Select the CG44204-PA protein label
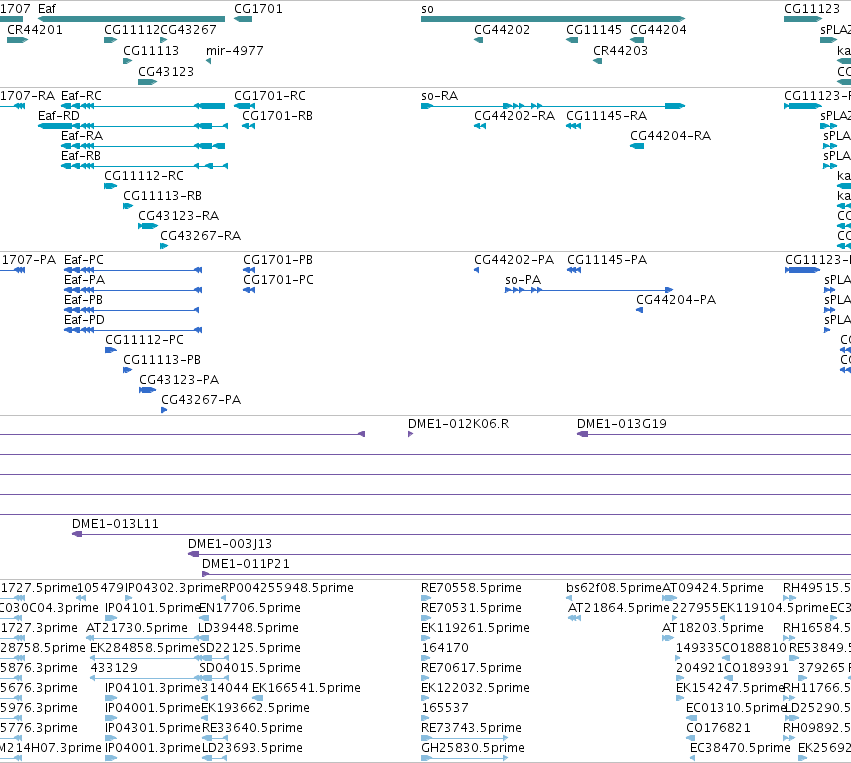Image resolution: width=851 pixels, height=763 pixels. coord(676,300)
